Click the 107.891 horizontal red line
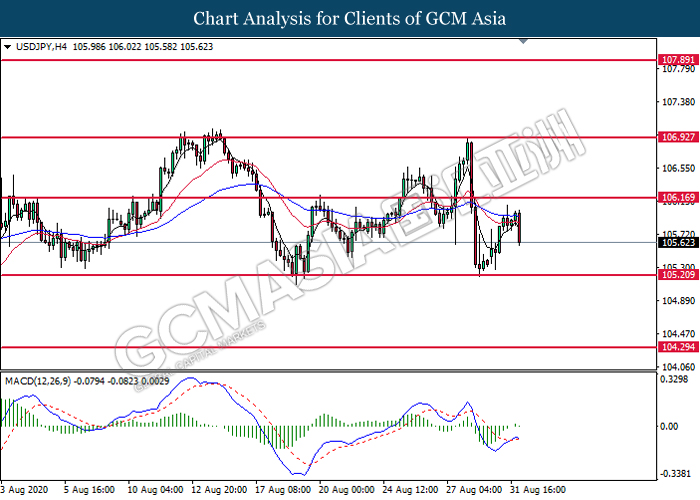Screen dimensions: 700x500 [329, 60]
